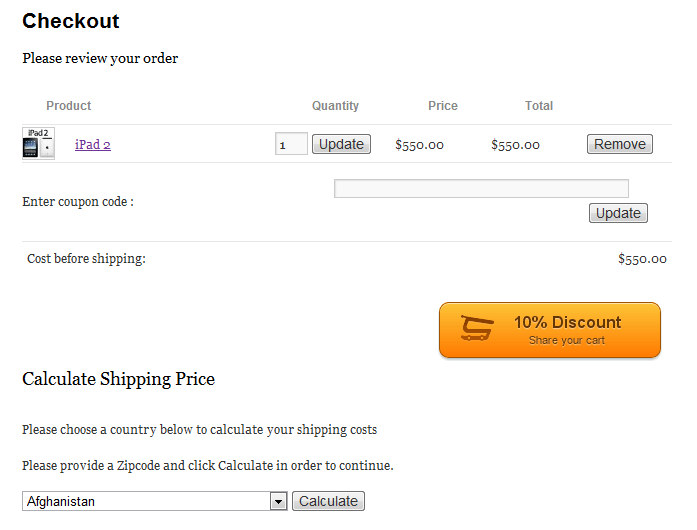Open the Afghanistan country dropdown
This screenshot has width=697, height=530.
coord(155,501)
